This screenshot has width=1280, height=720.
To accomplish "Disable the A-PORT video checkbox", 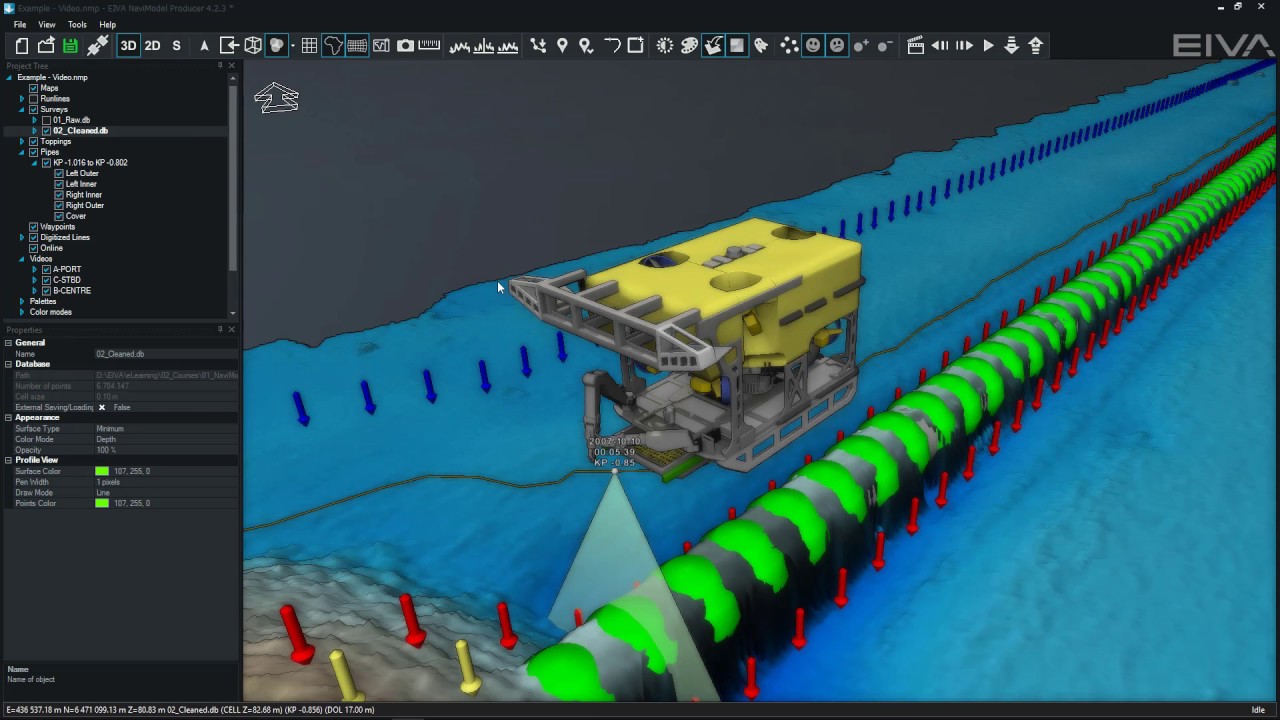I will click(46, 270).
